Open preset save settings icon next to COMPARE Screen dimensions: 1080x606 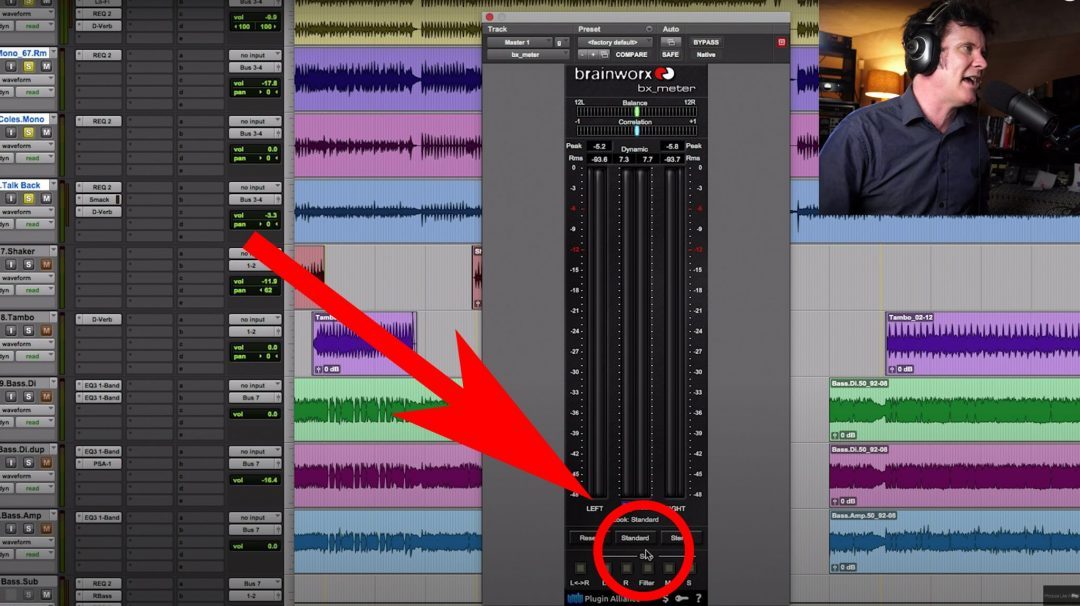[604, 54]
